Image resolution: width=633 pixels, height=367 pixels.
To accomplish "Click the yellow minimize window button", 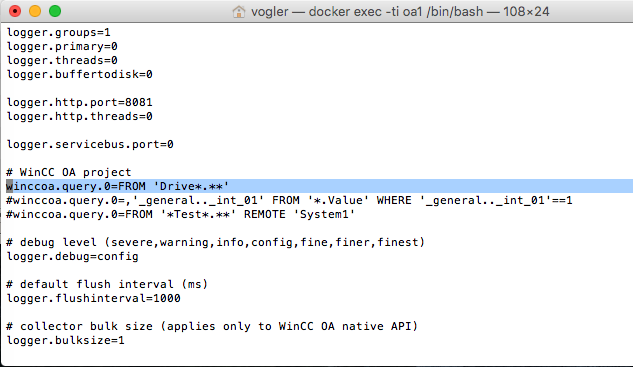I will 35,11.
